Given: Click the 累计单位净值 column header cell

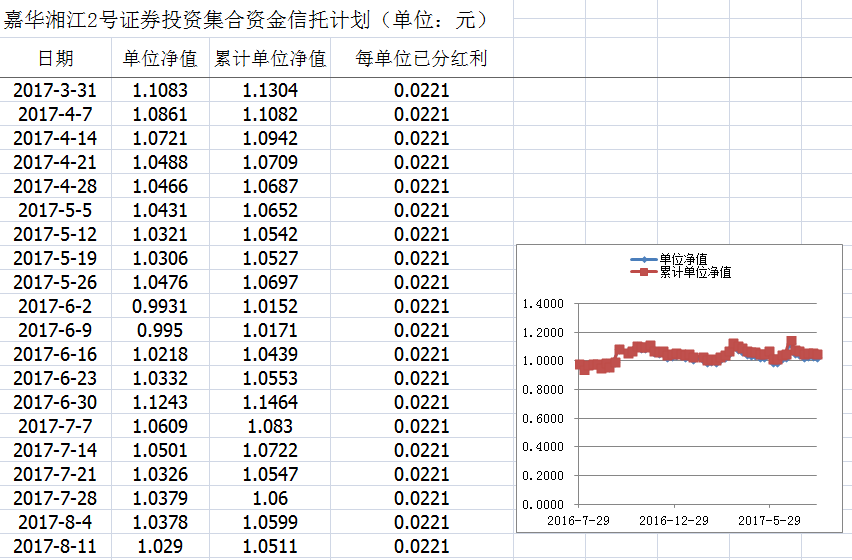Looking at the screenshot, I should pos(270,59).
